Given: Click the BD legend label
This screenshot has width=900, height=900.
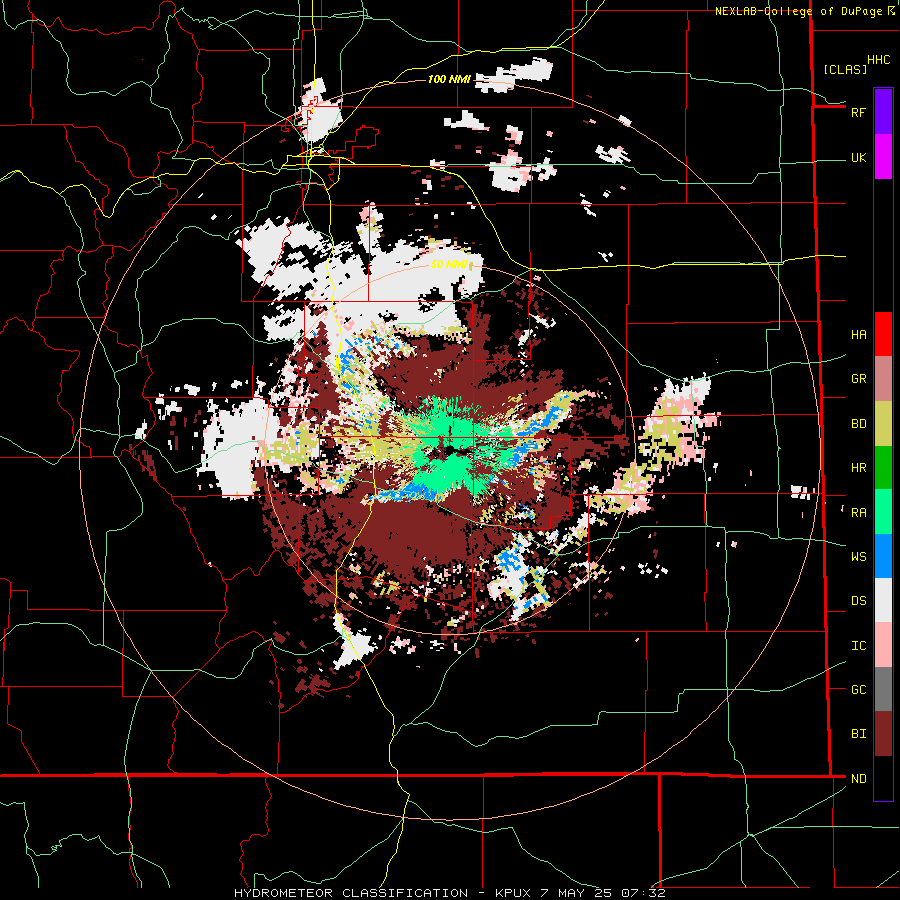Looking at the screenshot, I should (858, 424).
